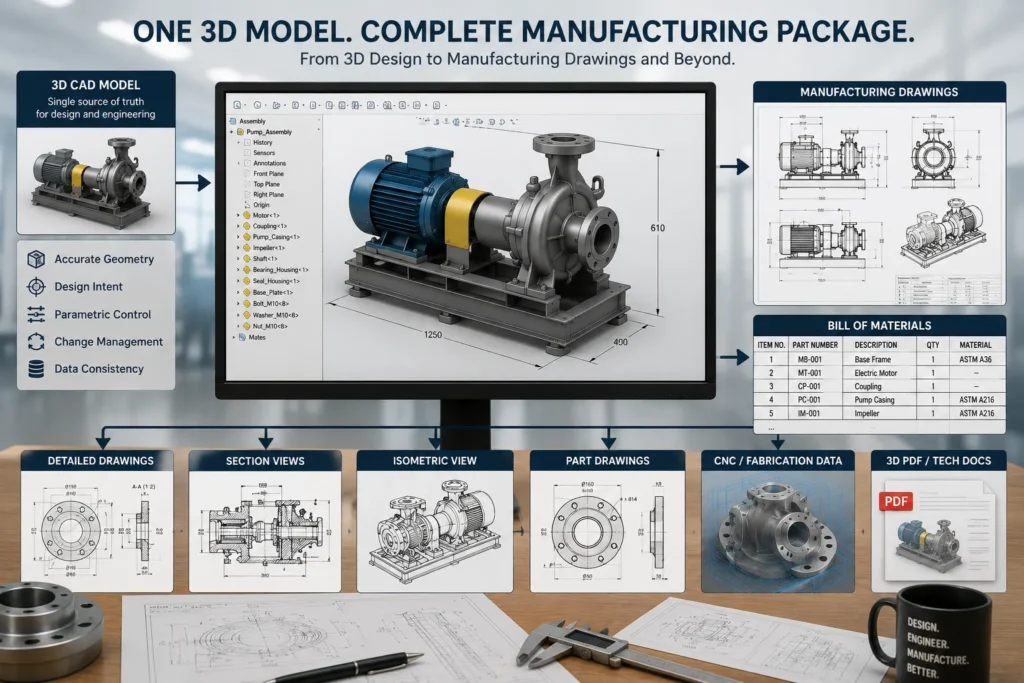Open the Part Drawings card
The height and width of the screenshot is (683, 1024).
click(x=607, y=520)
